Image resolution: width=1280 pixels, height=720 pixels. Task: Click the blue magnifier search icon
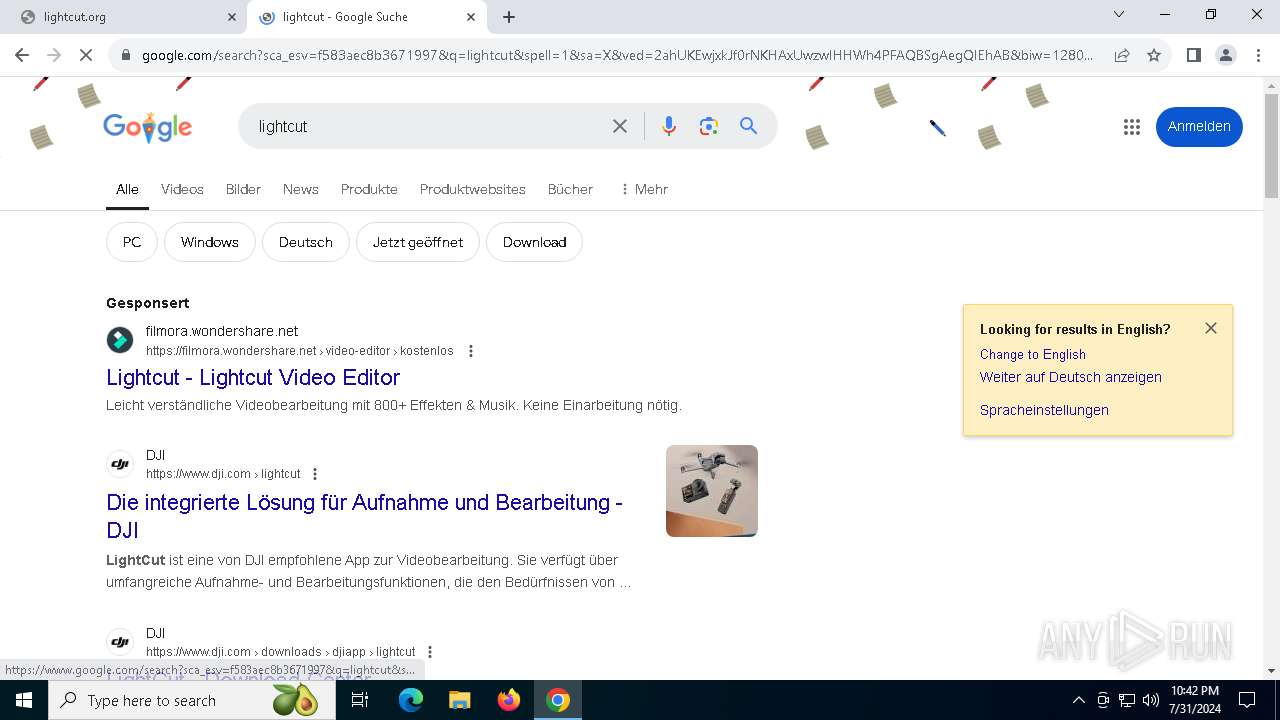pos(748,126)
